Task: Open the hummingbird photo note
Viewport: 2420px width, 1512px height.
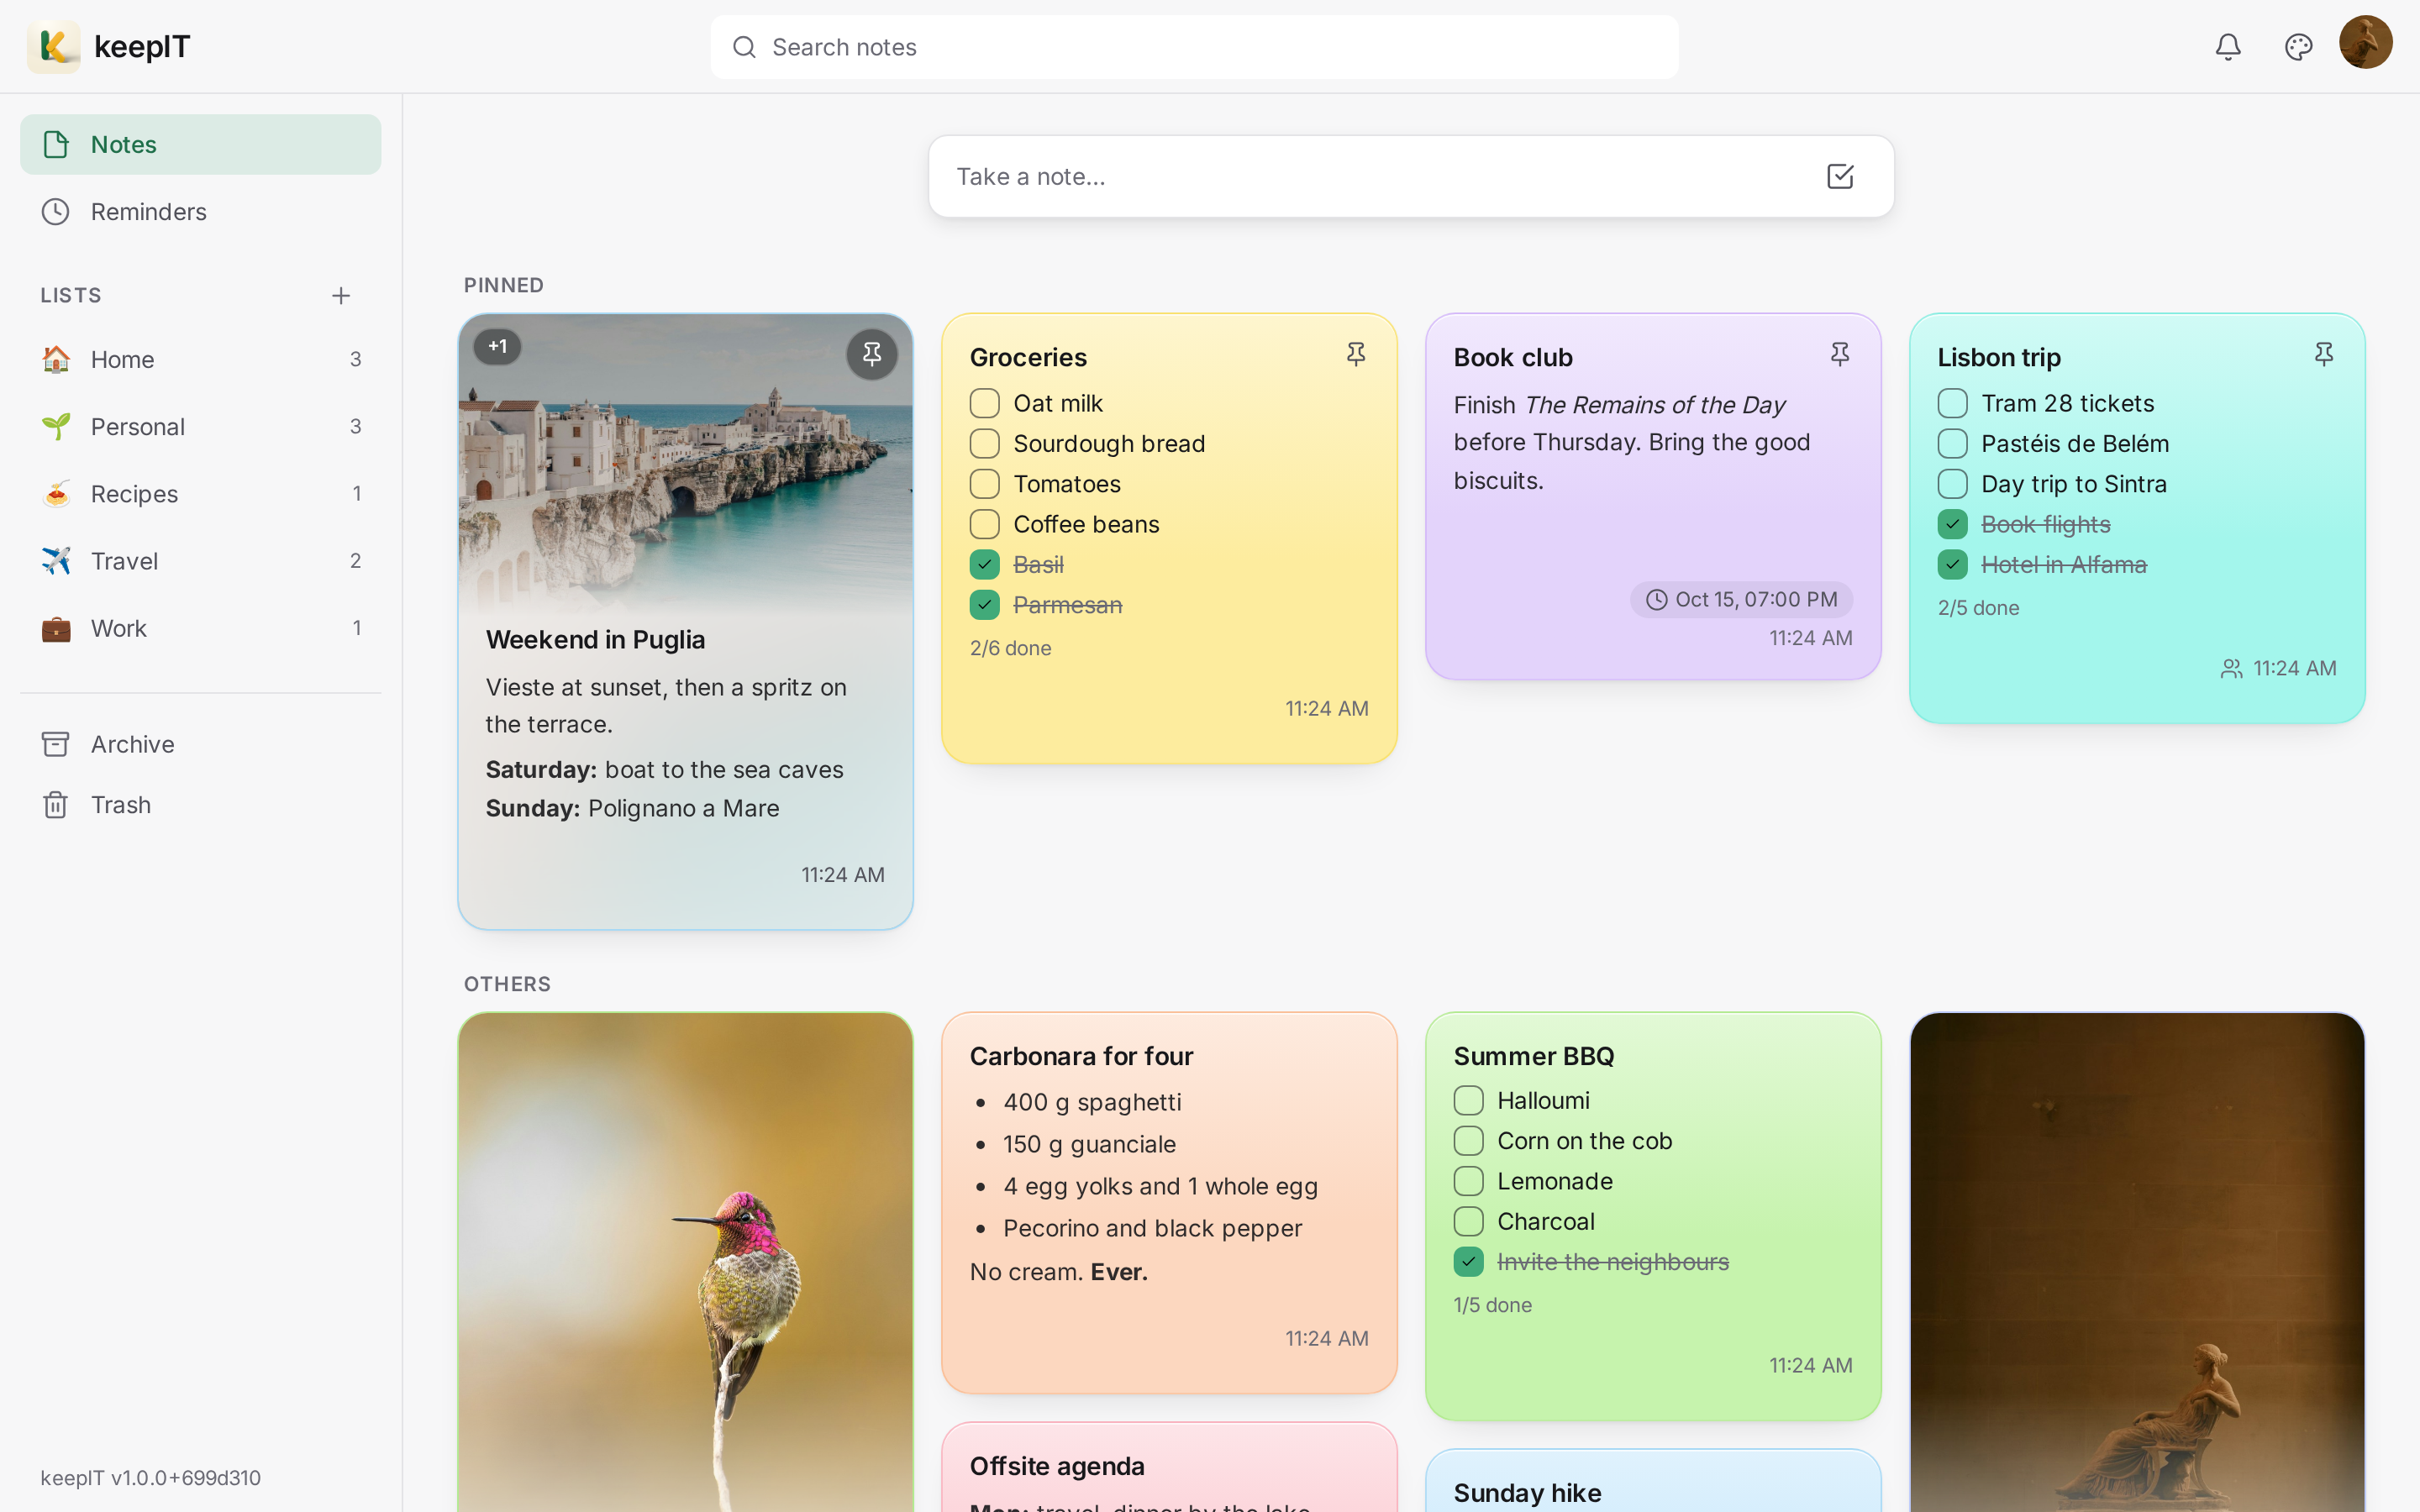Action: tap(685, 1262)
